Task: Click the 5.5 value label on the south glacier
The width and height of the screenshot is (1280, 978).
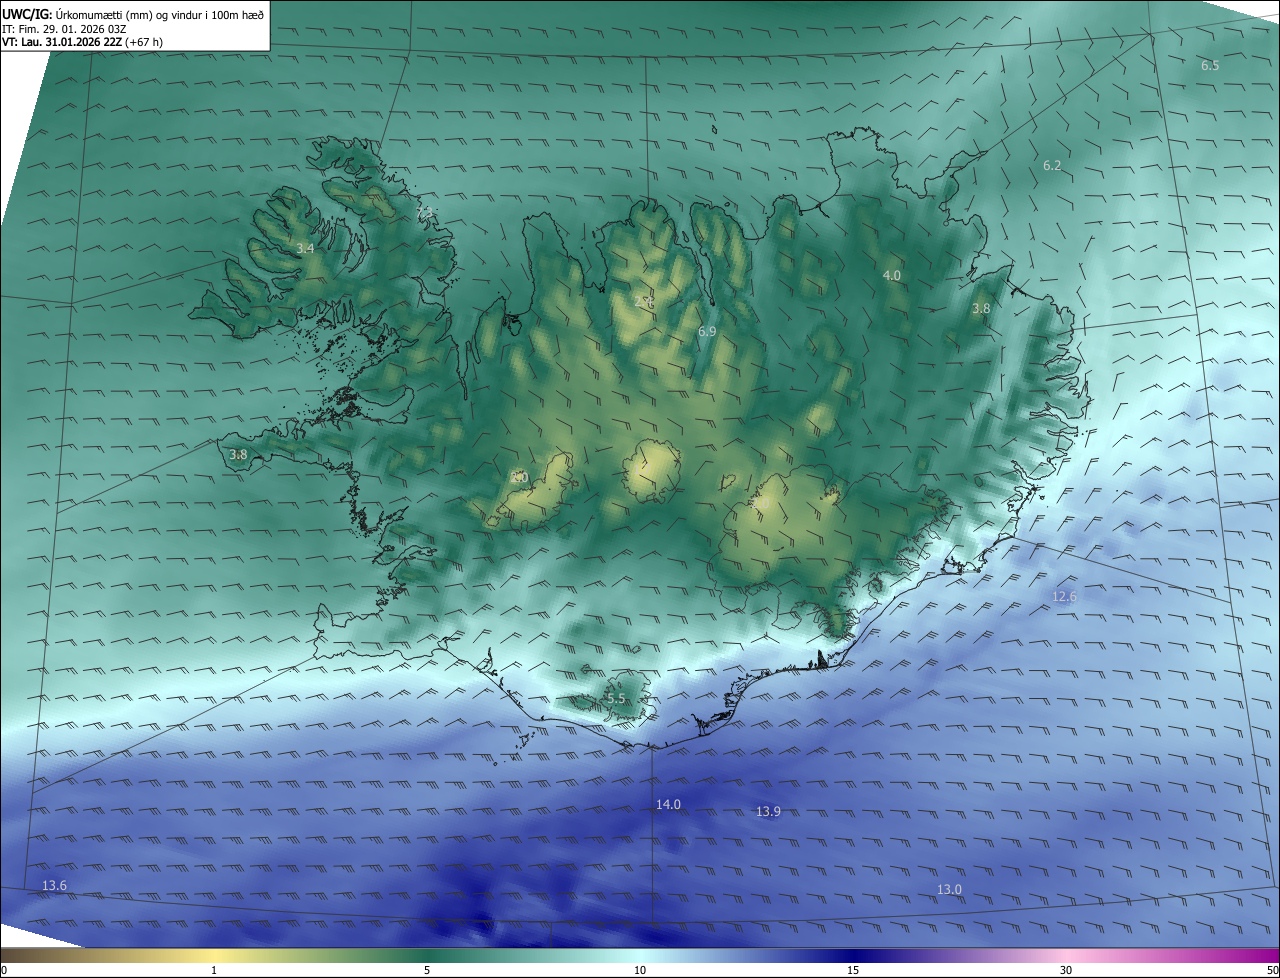Action: (x=615, y=699)
